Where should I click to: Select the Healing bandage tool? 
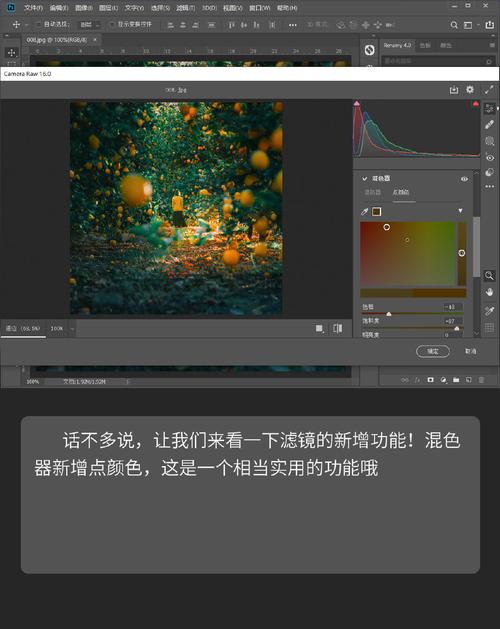[489, 125]
